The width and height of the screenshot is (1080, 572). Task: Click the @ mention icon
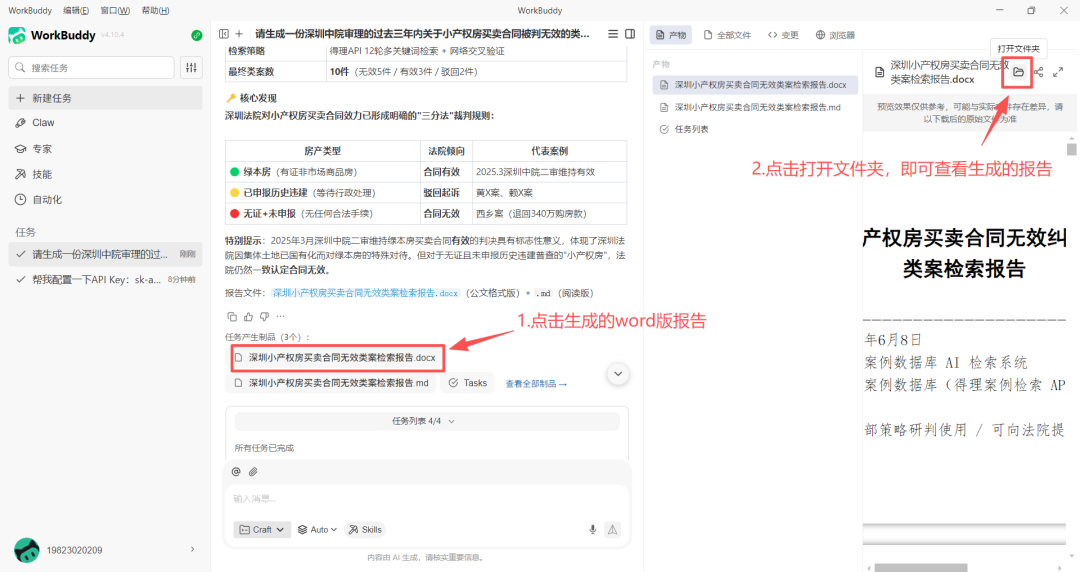pyautogui.click(x=236, y=471)
